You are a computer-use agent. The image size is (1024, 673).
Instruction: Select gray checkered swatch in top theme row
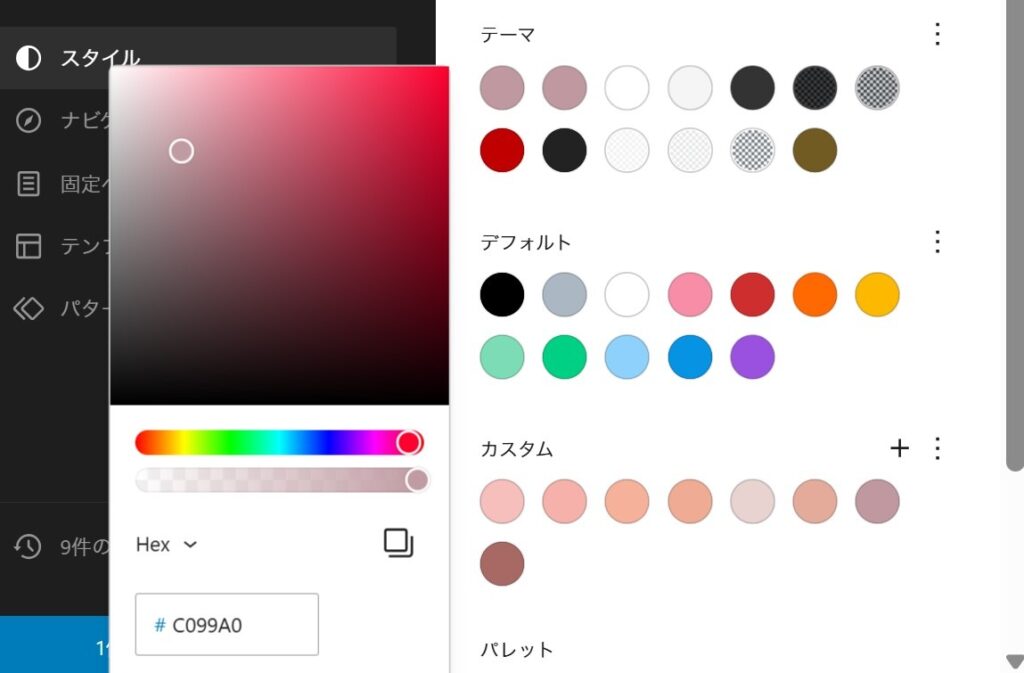[x=877, y=87]
